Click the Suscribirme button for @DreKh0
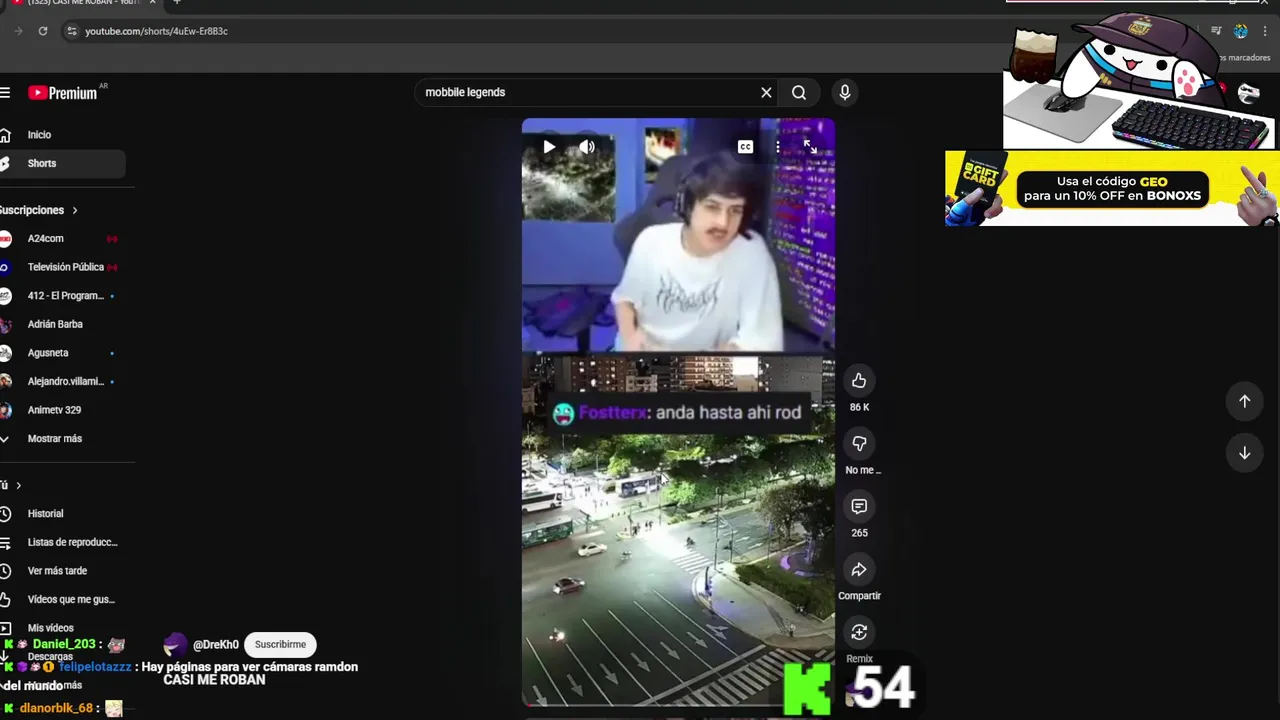 [280, 645]
